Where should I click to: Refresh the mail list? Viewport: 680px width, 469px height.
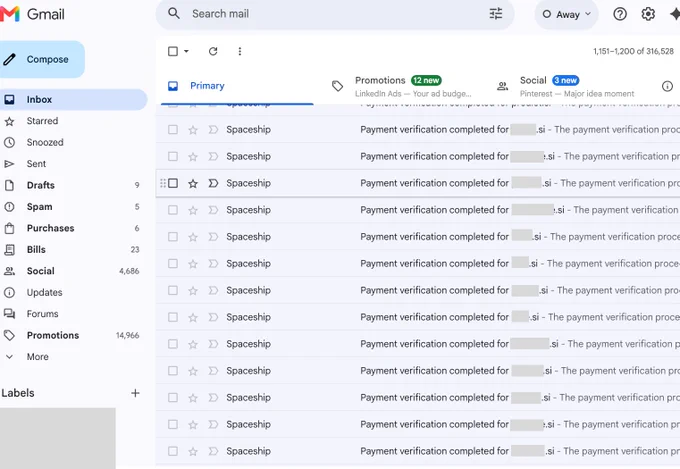[213, 51]
